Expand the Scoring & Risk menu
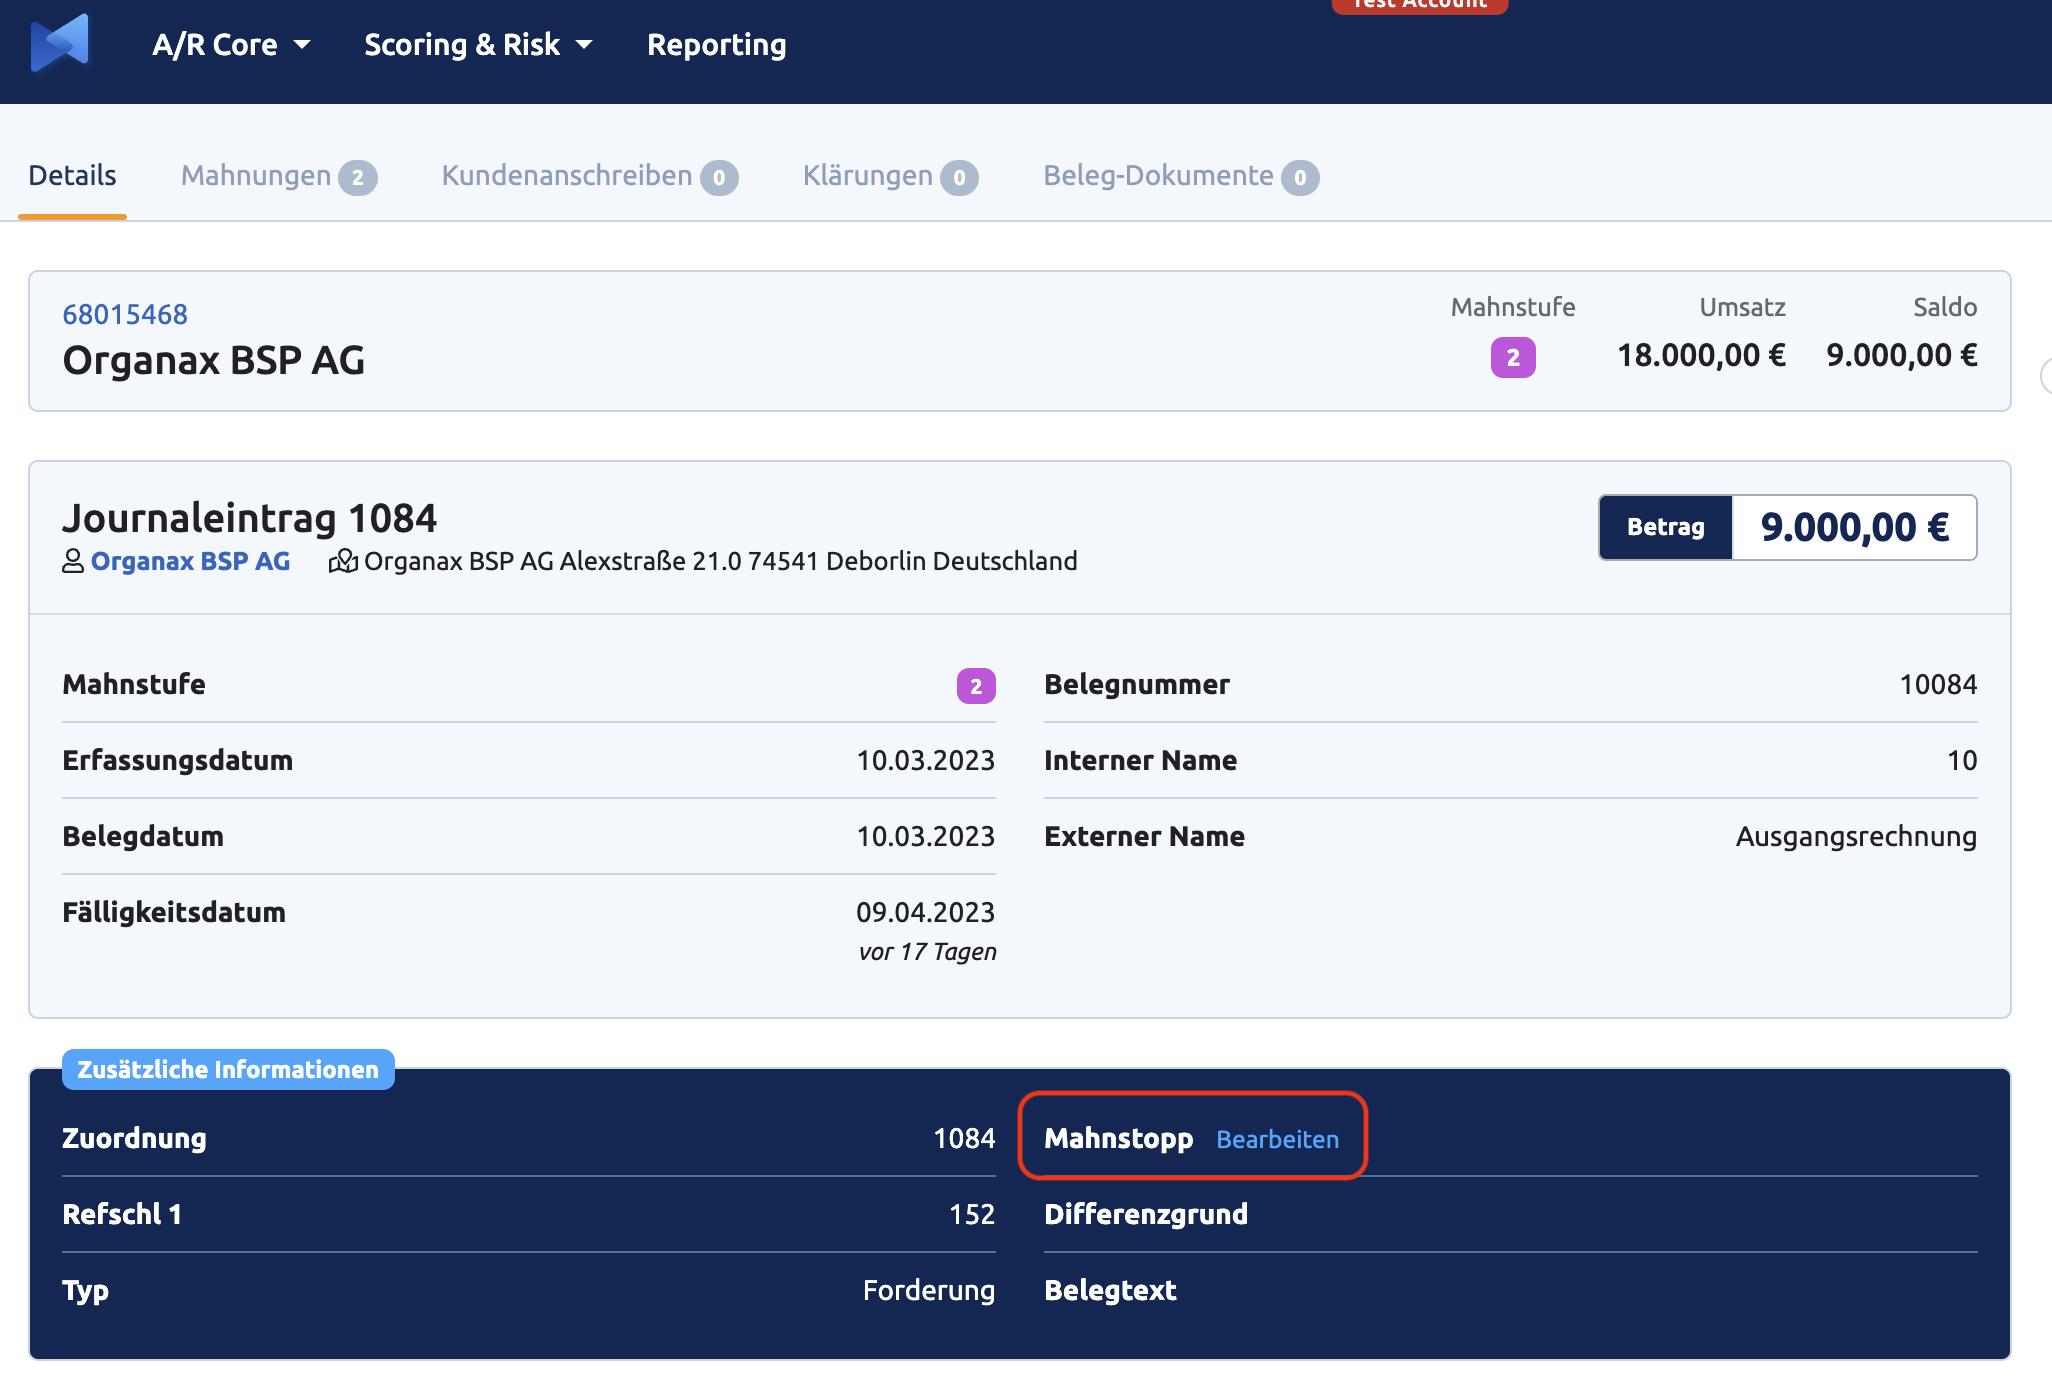 478,45
